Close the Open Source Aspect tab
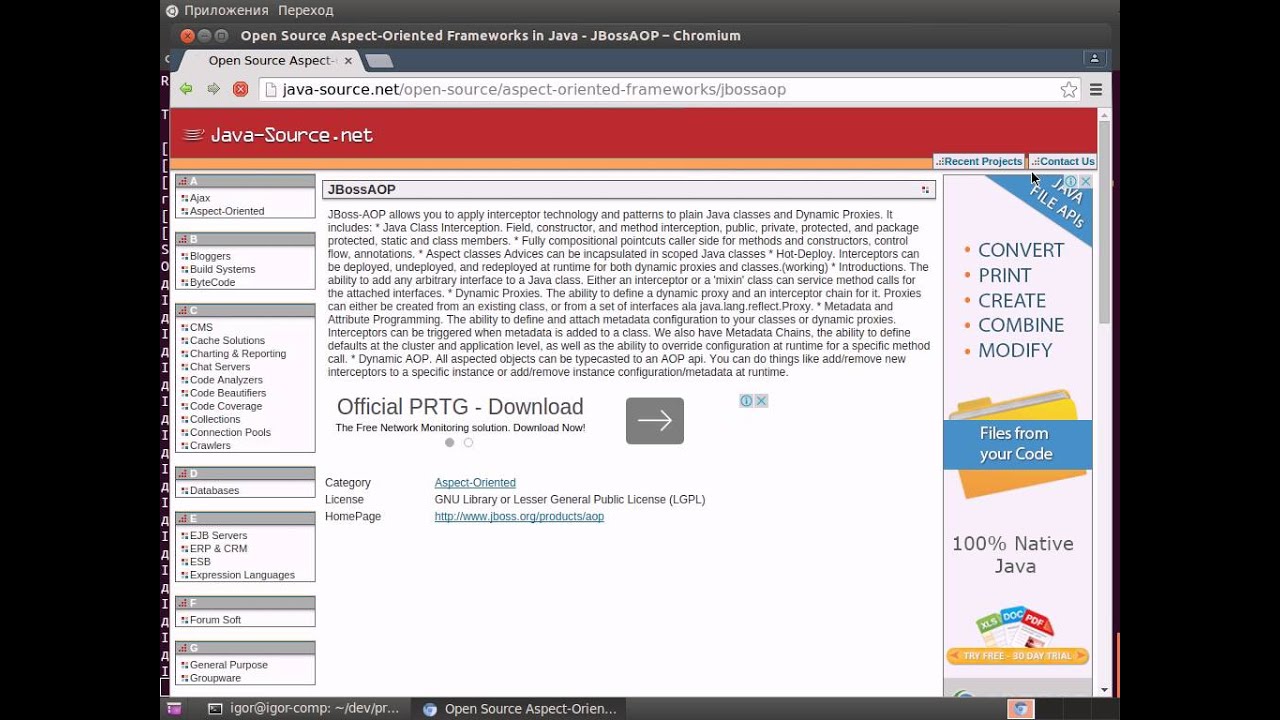This screenshot has width=1280, height=720. point(348,61)
